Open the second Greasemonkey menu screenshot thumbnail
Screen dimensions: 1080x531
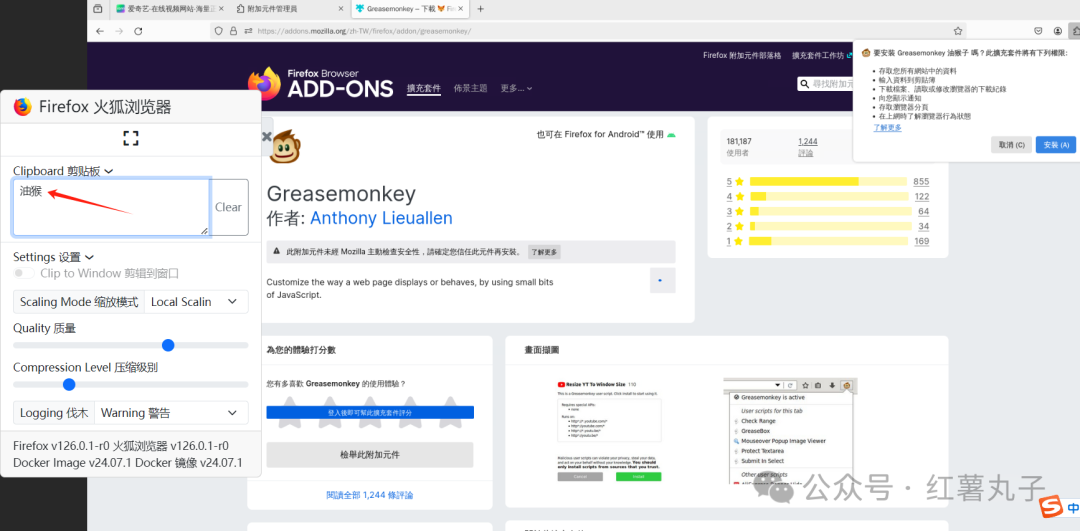tap(790, 430)
